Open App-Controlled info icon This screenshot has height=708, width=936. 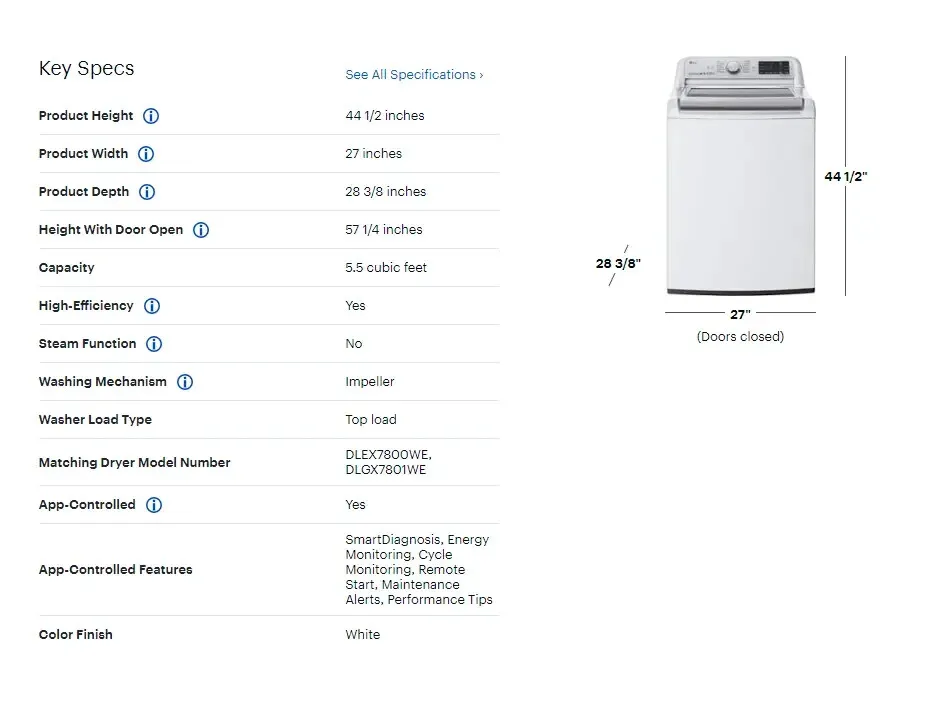click(x=154, y=505)
